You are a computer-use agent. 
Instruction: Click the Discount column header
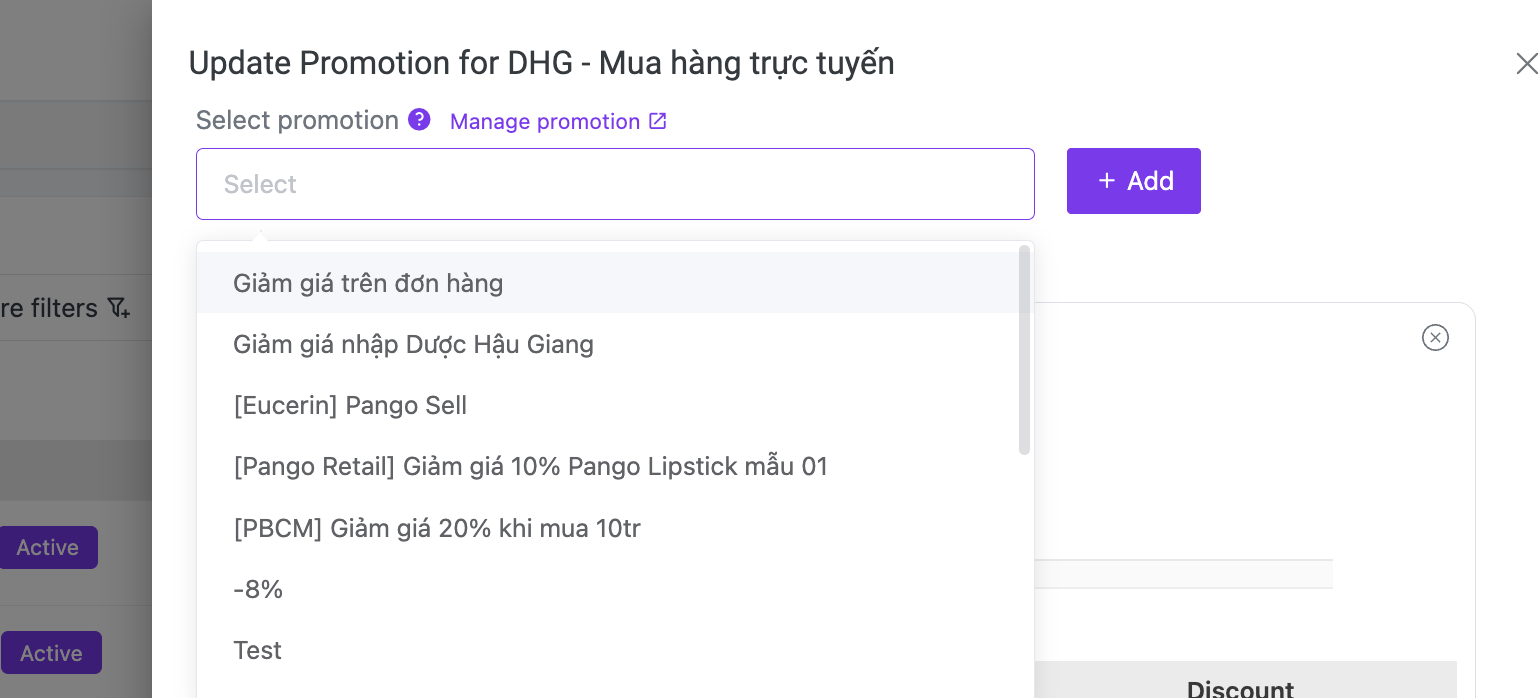coord(1240,688)
